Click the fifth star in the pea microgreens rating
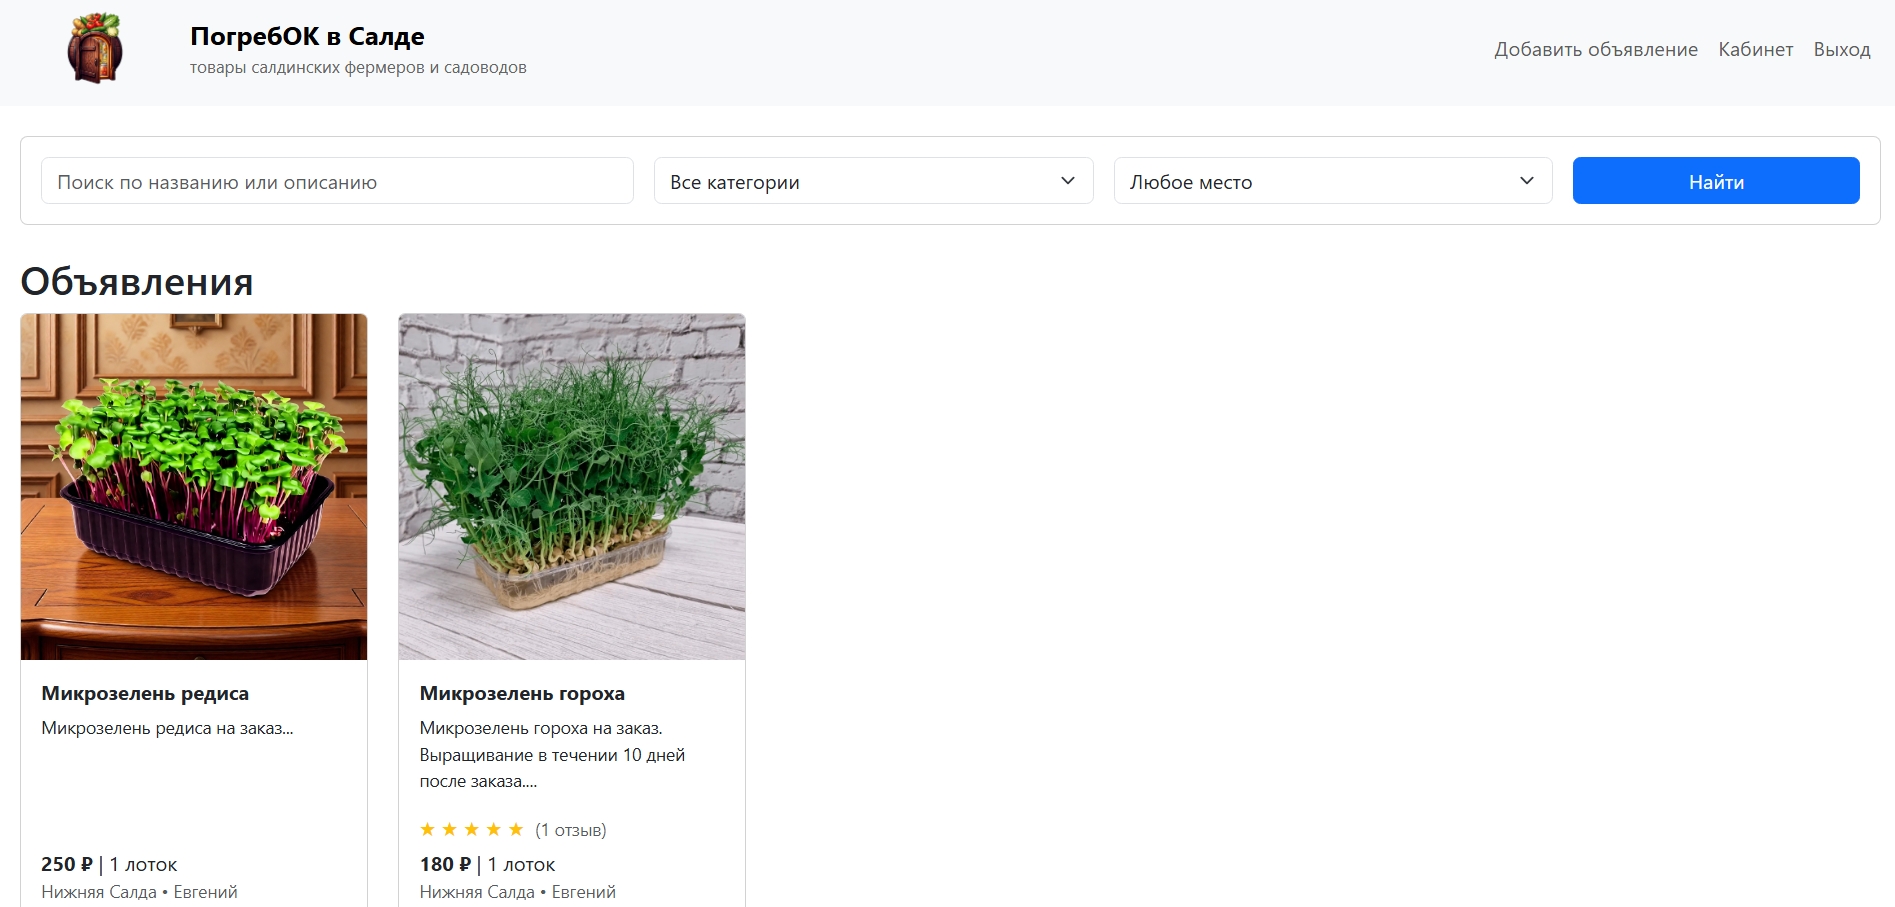This screenshot has width=1895, height=907. [517, 829]
